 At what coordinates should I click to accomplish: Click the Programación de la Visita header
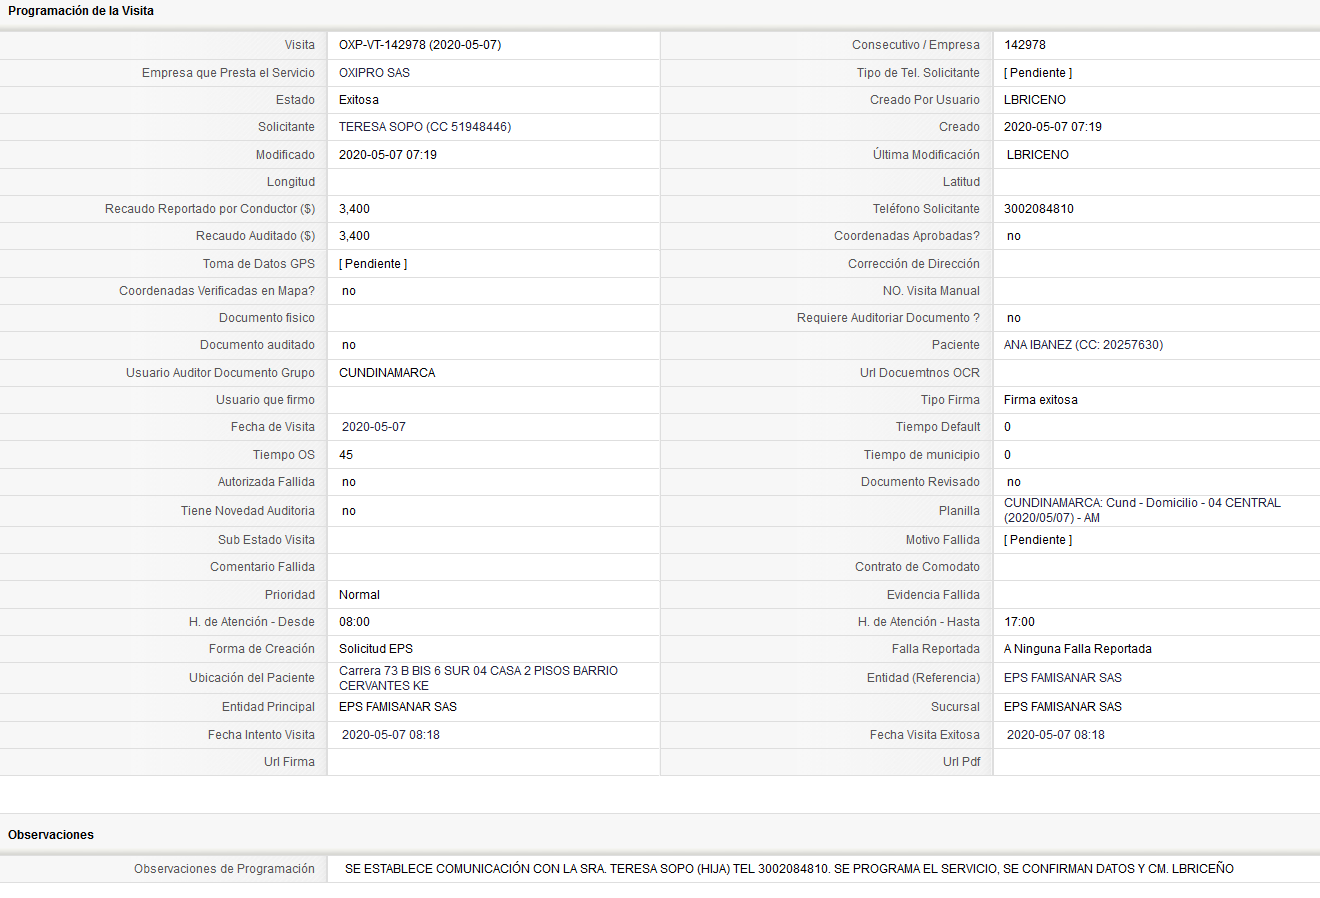[x=81, y=11]
